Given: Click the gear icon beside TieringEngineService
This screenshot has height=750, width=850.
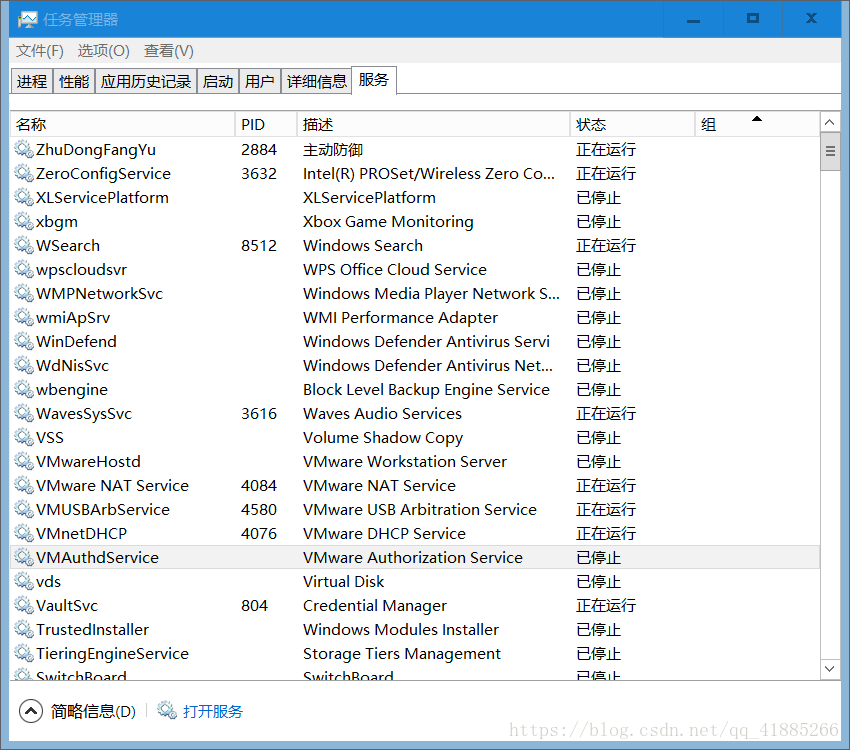Looking at the screenshot, I should pyautogui.click(x=24, y=653).
